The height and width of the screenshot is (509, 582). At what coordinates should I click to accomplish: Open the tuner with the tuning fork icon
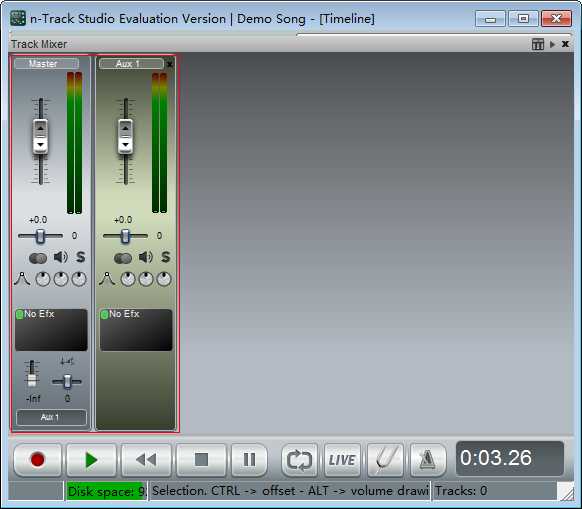click(x=385, y=460)
